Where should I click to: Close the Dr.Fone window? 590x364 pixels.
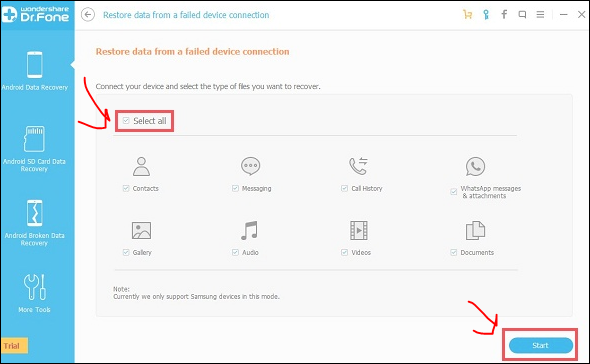[581, 15]
